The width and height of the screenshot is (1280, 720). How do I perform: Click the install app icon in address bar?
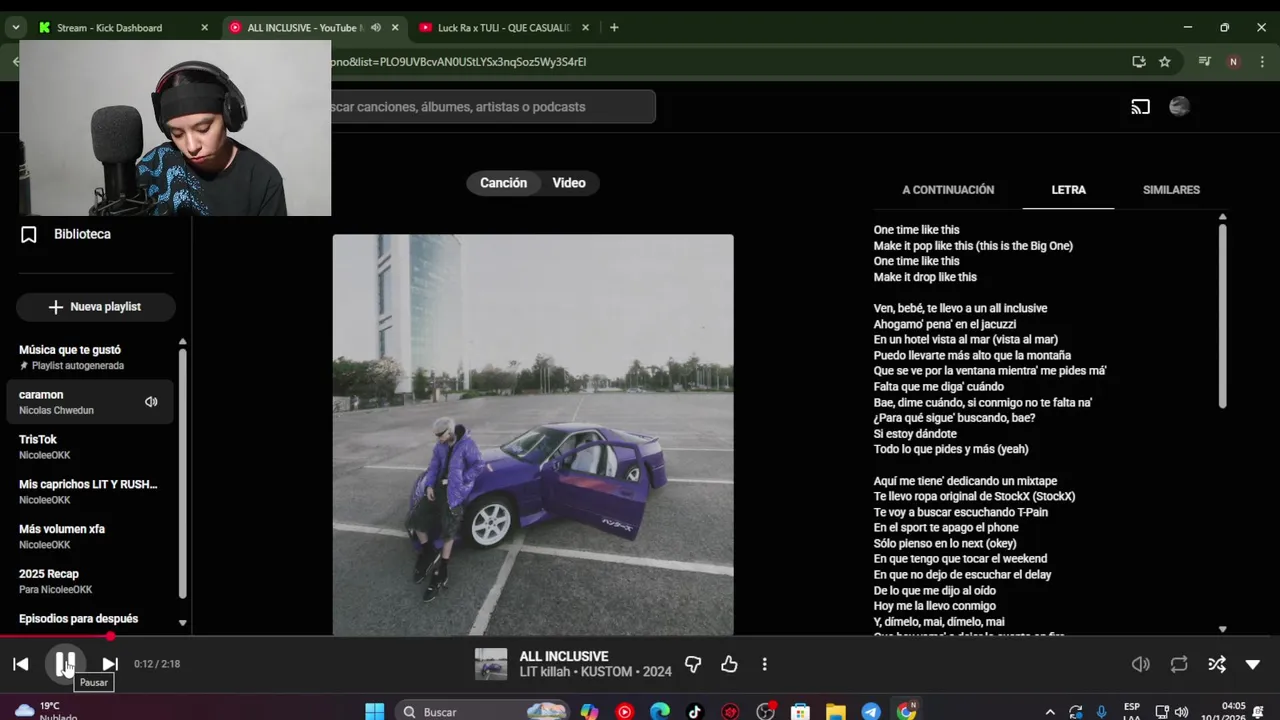pyautogui.click(x=1139, y=61)
